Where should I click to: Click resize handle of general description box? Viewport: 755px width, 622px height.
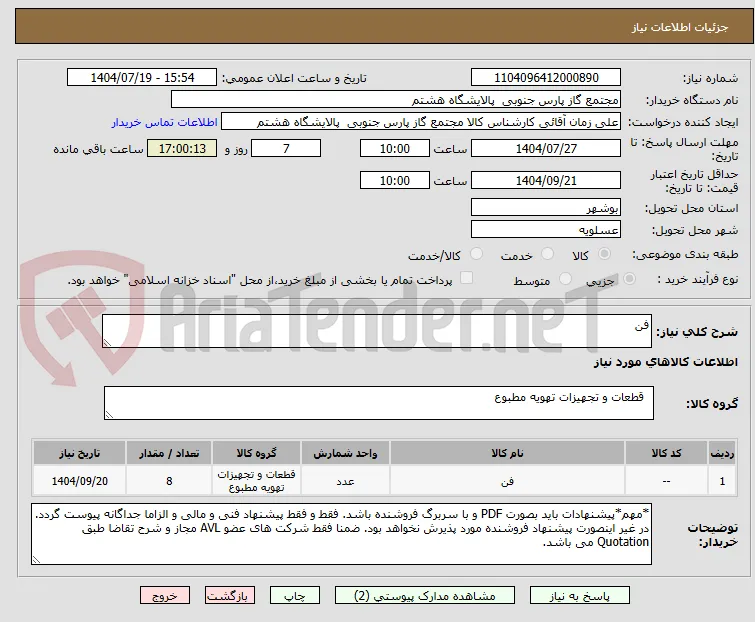click(x=107, y=343)
